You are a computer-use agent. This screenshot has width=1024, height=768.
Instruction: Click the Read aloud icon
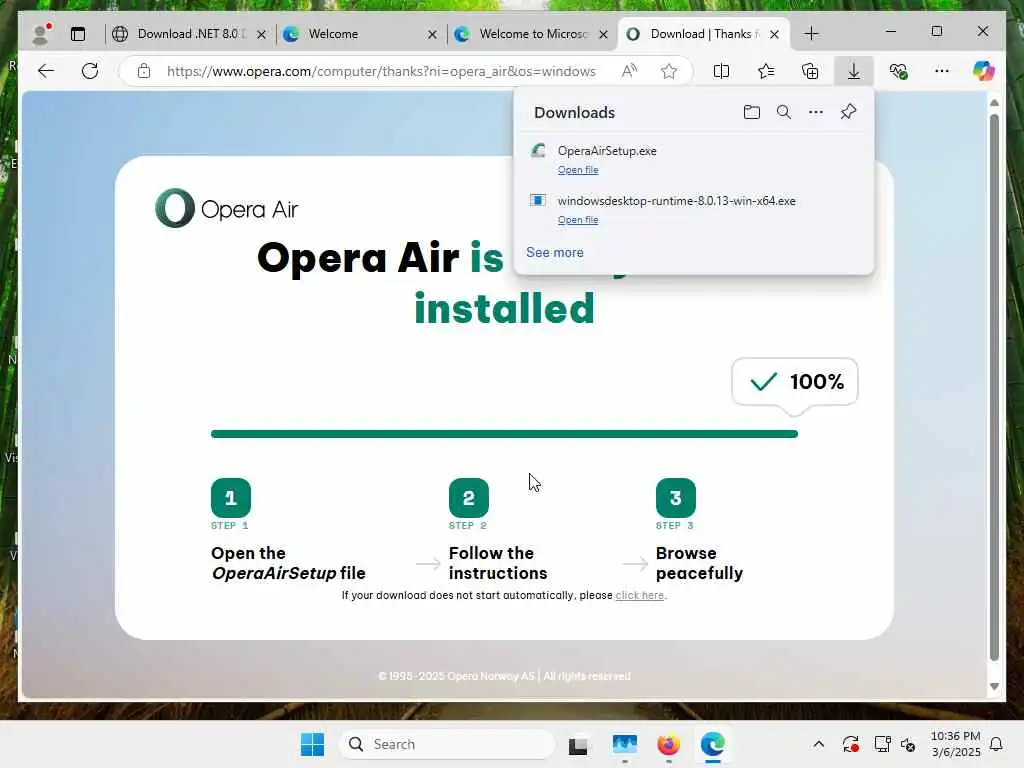(629, 71)
